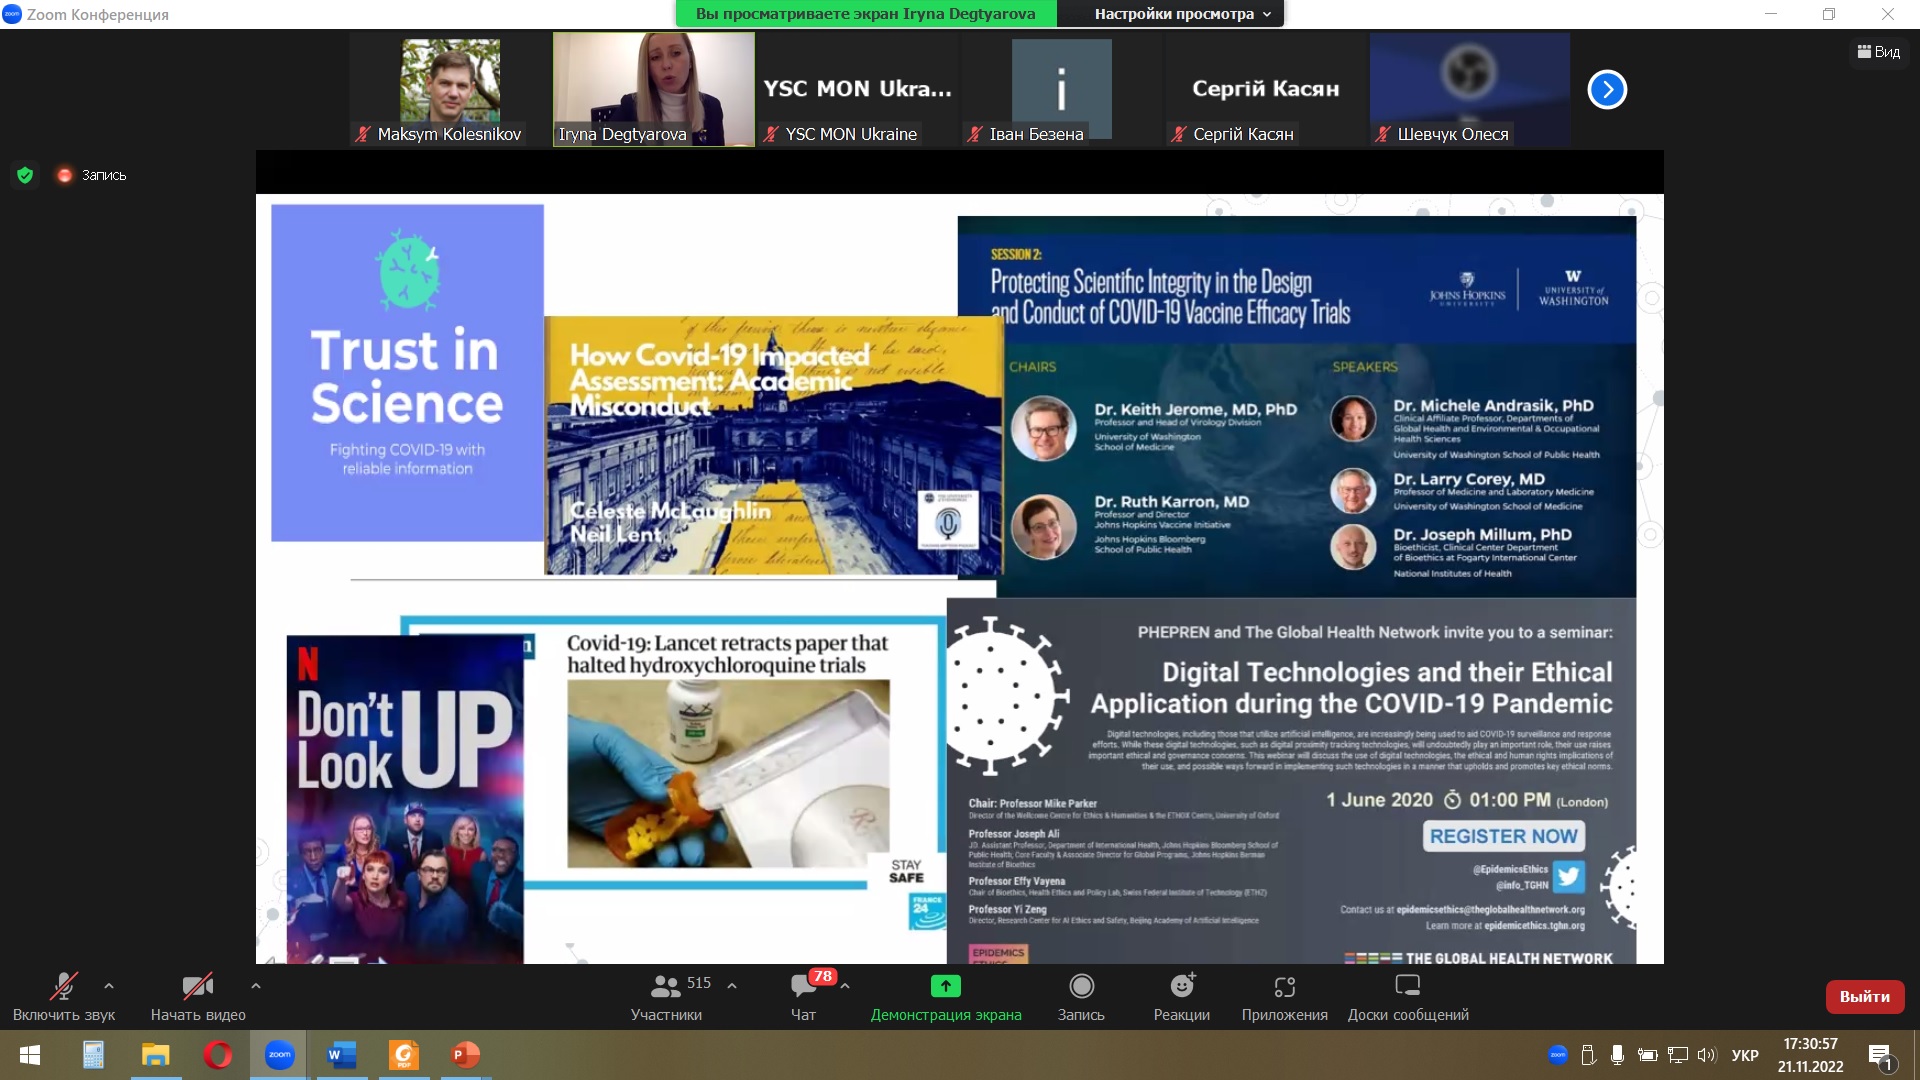Leave meeting with red Выйти button
This screenshot has height=1080, width=1920.
[1864, 996]
